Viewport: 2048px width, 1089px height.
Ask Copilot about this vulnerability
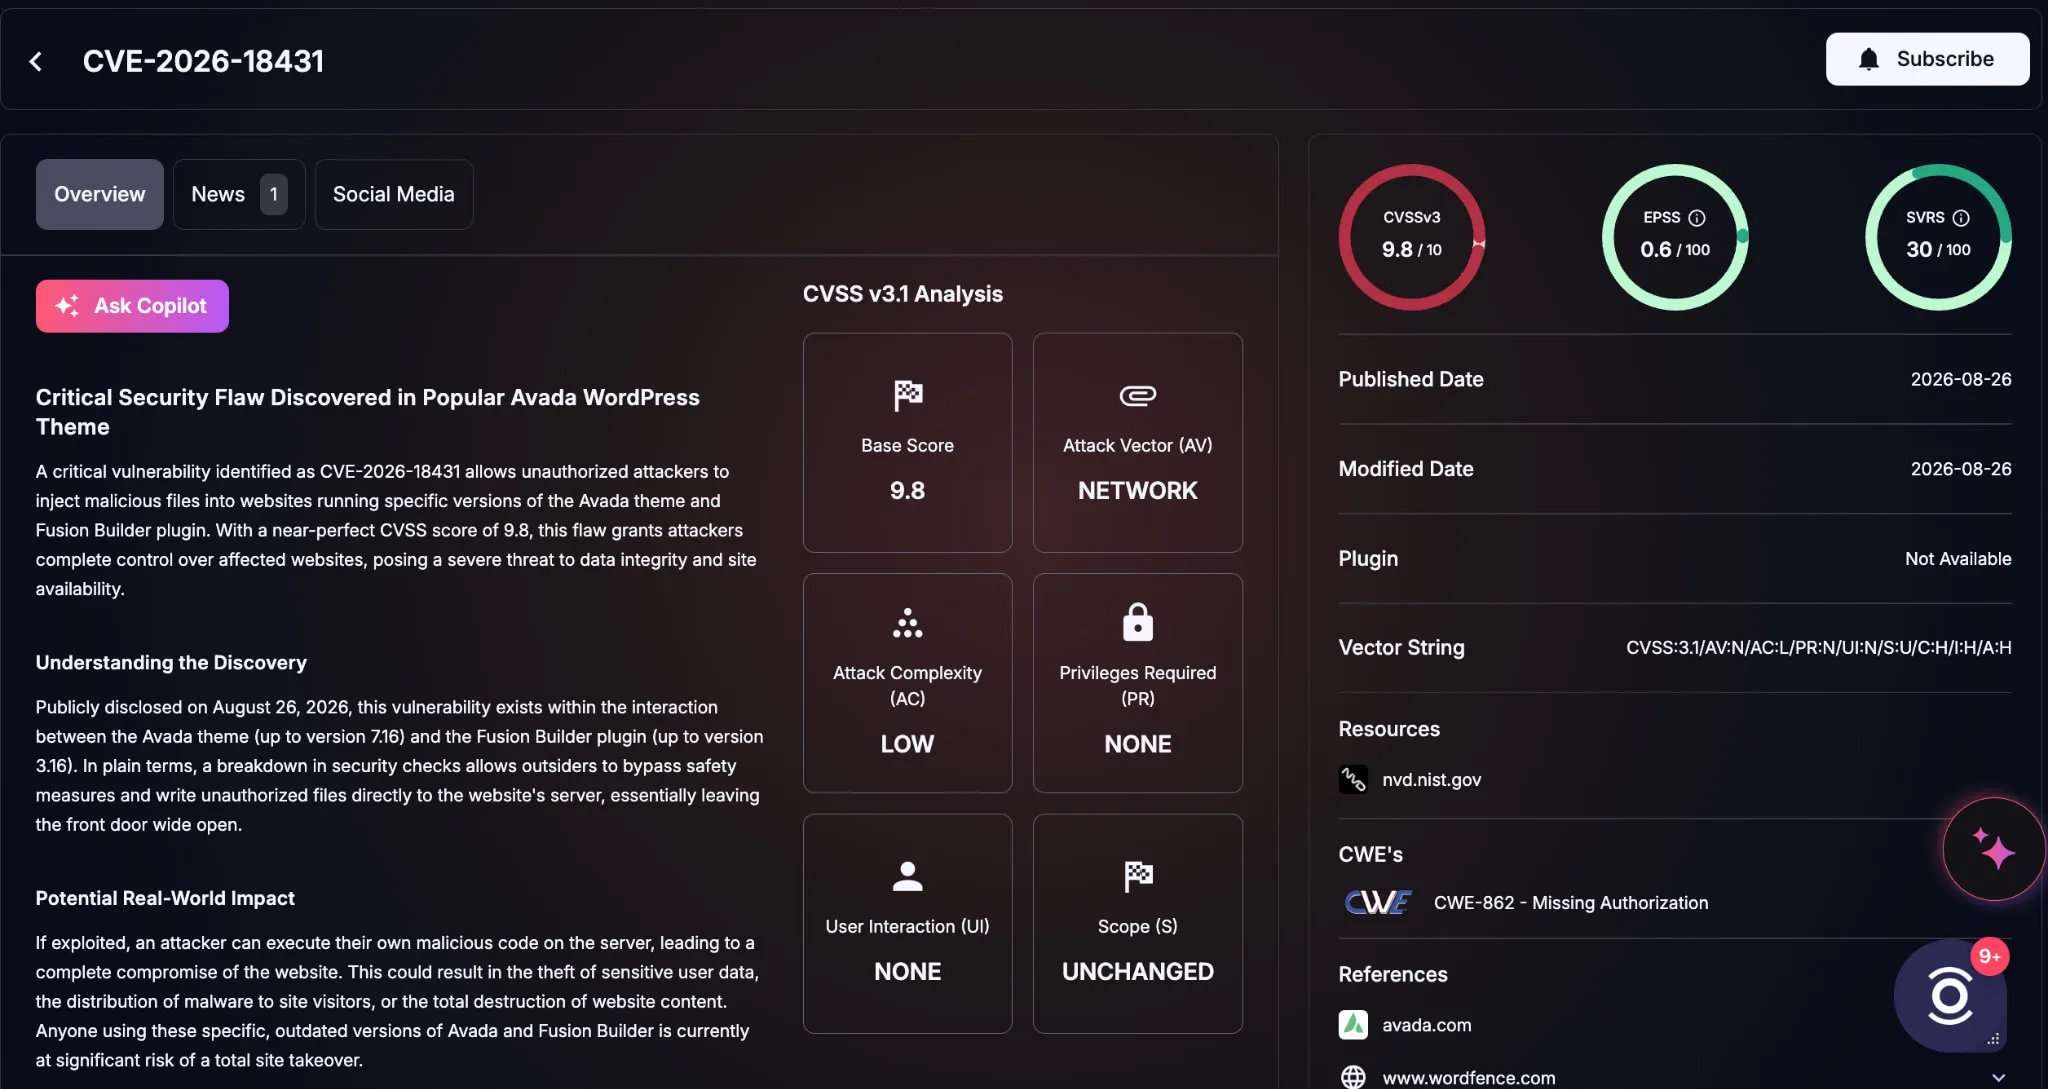pyautogui.click(x=132, y=306)
